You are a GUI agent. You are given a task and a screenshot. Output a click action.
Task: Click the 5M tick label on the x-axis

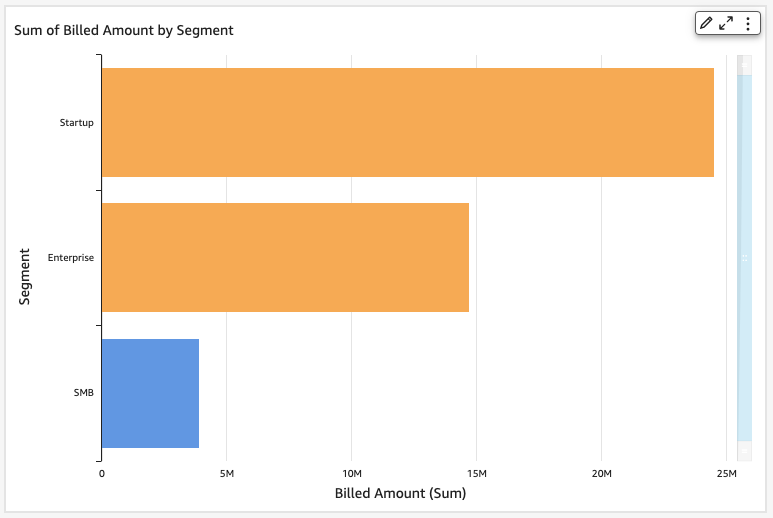click(x=226, y=473)
